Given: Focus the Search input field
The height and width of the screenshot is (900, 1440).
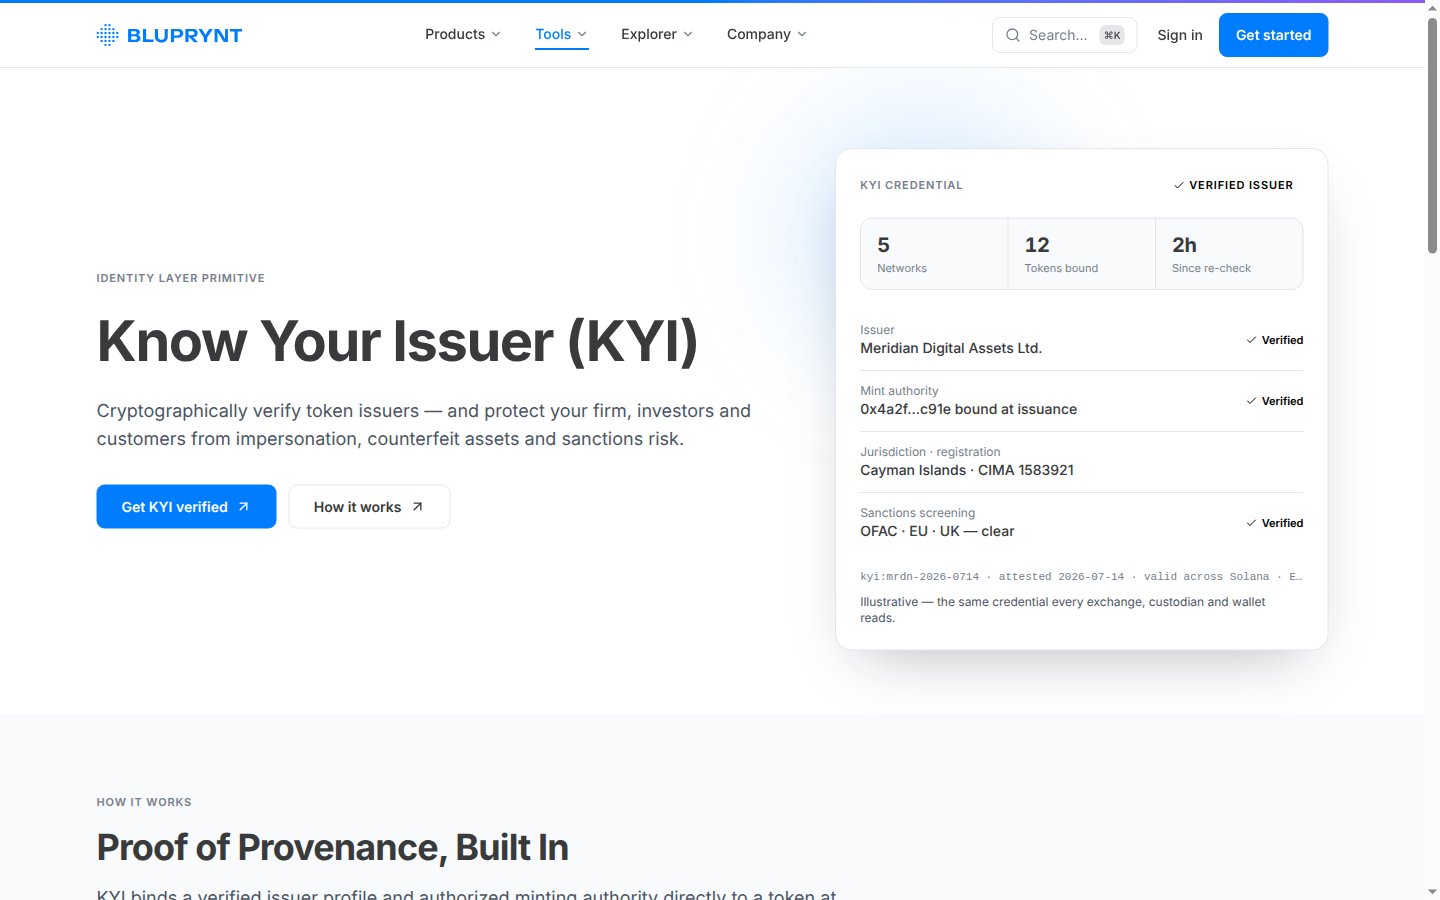Looking at the screenshot, I should pos(1064,35).
